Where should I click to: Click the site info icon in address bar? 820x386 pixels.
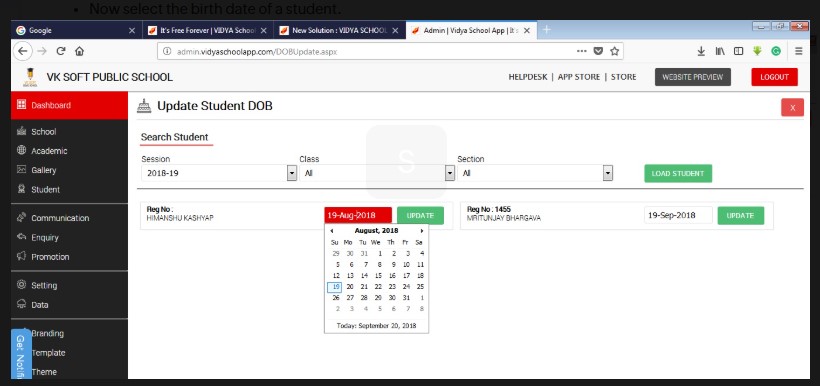tap(167, 51)
